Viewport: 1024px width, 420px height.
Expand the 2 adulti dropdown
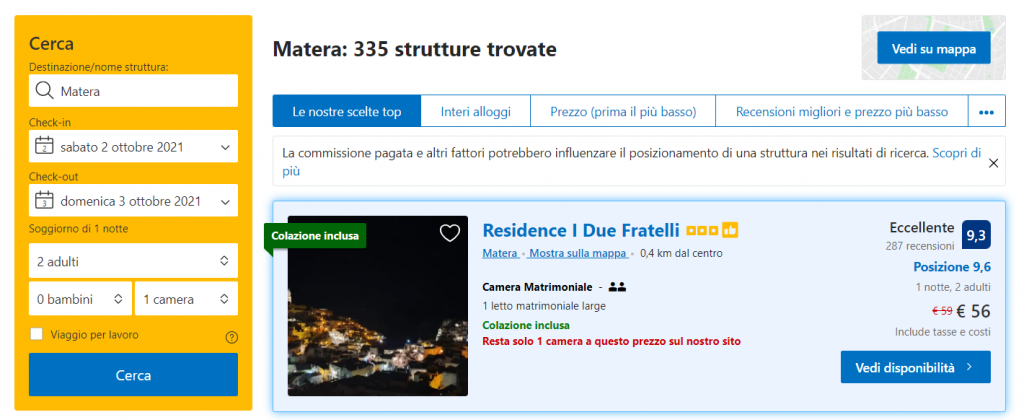pos(133,261)
